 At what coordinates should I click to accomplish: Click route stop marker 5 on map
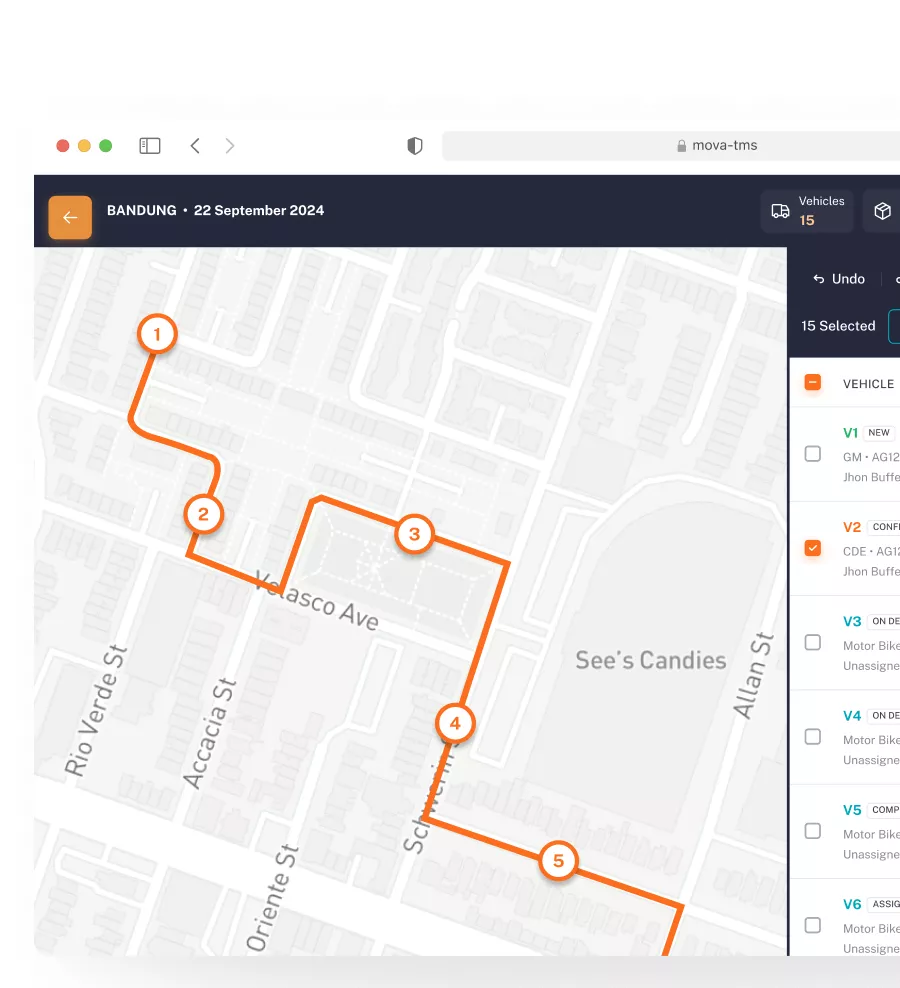click(x=558, y=860)
